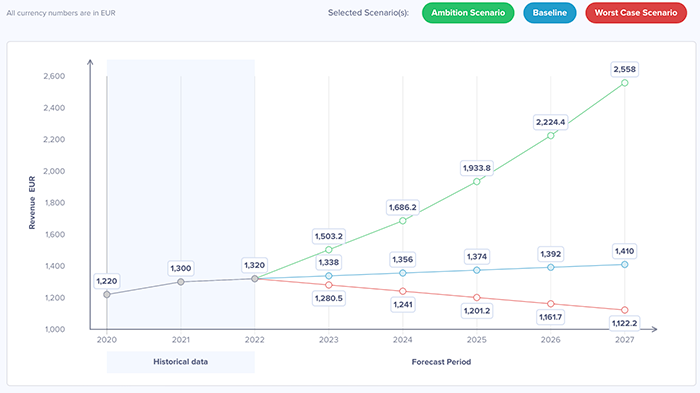The width and height of the screenshot is (700, 393).
Task: Select Worst Case 2025 point 1,201.2
Action: click(x=477, y=297)
